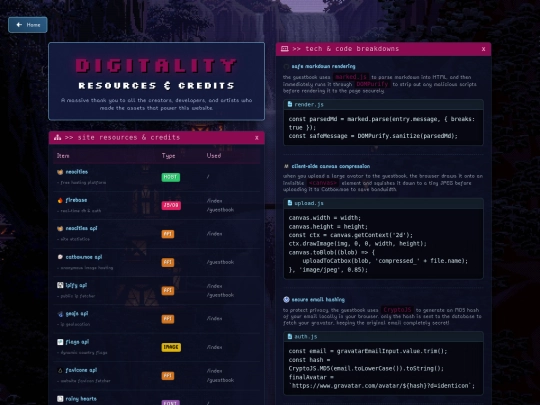The height and width of the screenshot is (405, 540).
Task: Close the site resources & credits window
Action: point(257,138)
